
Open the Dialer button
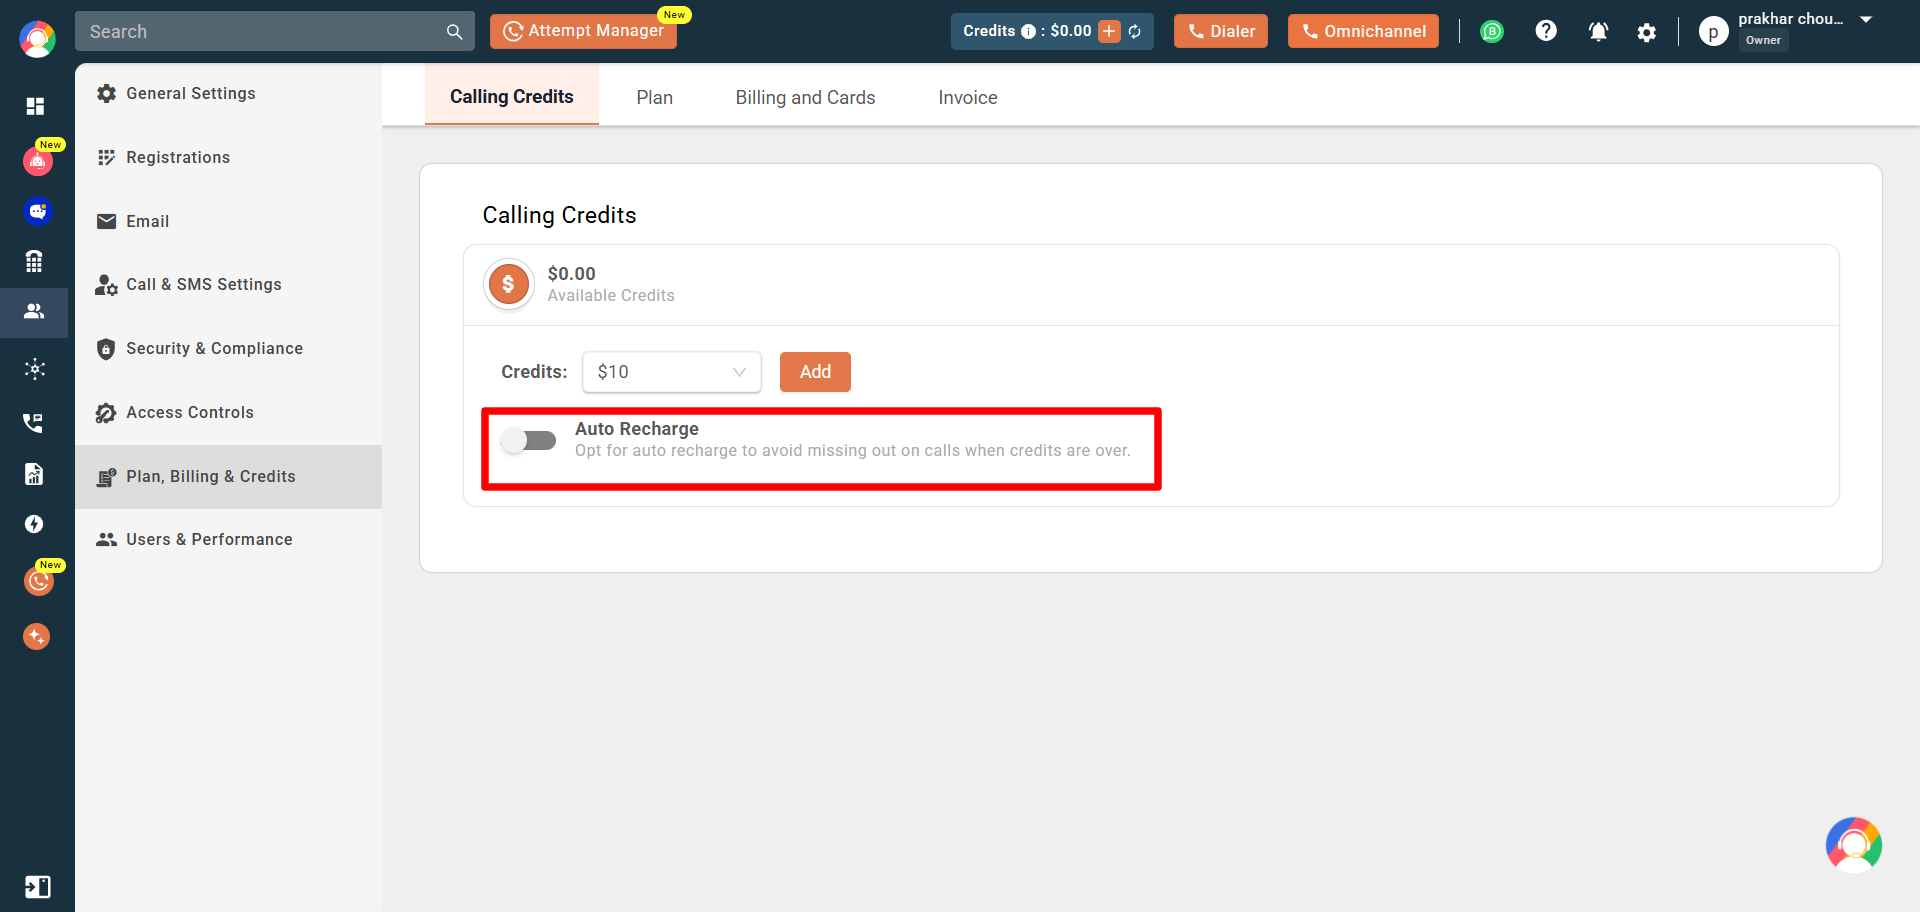click(x=1221, y=31)
